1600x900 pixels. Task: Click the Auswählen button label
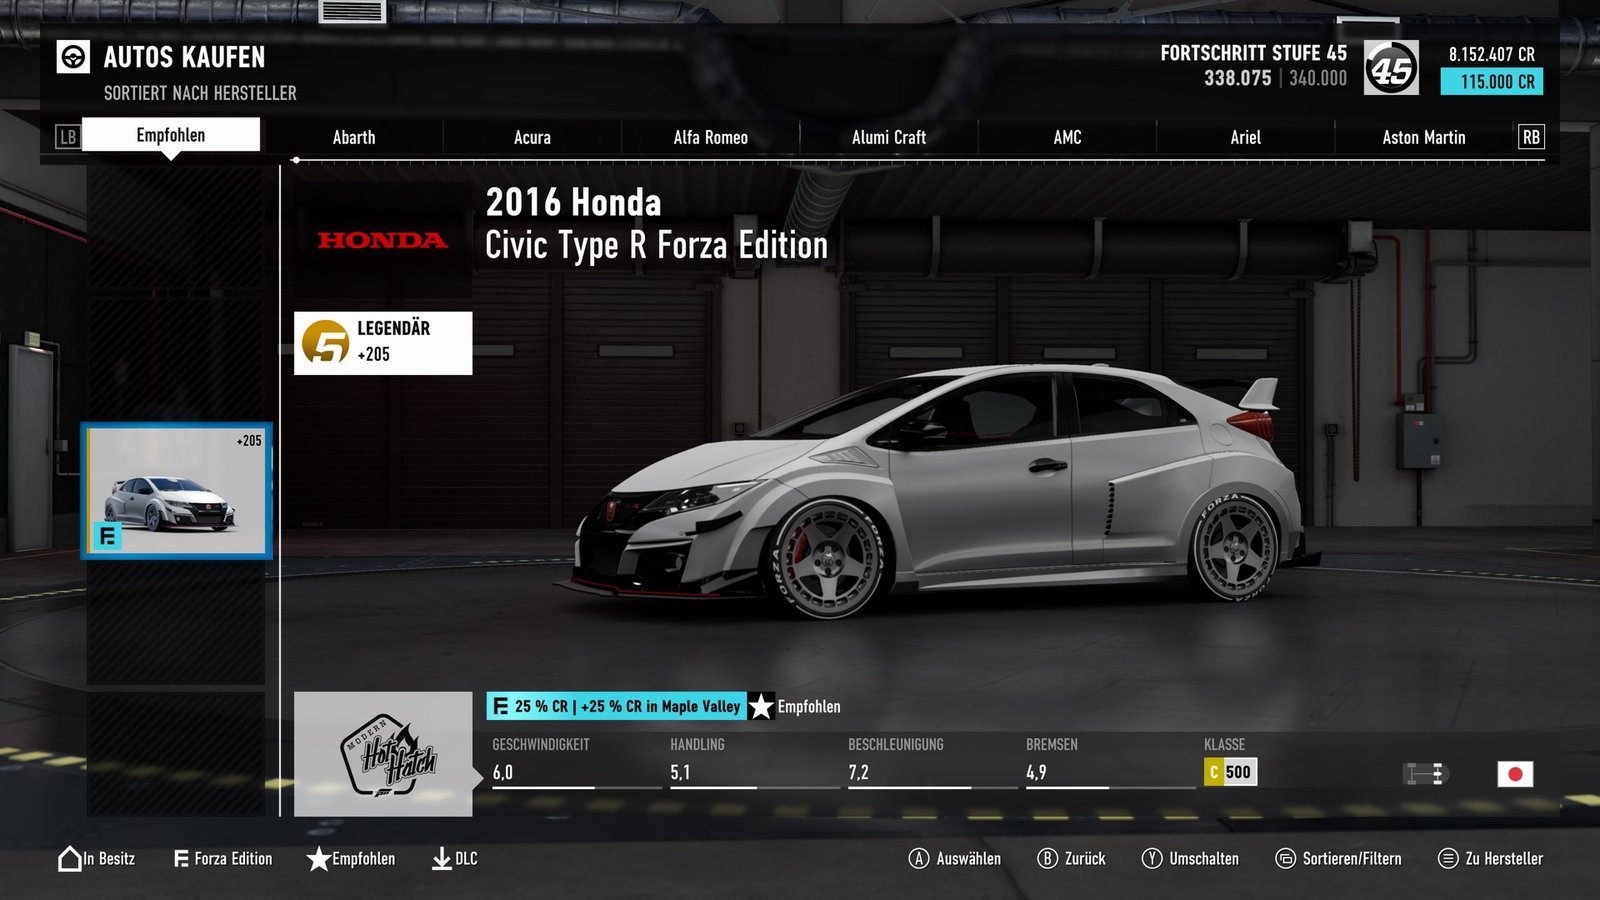(968, 858)
